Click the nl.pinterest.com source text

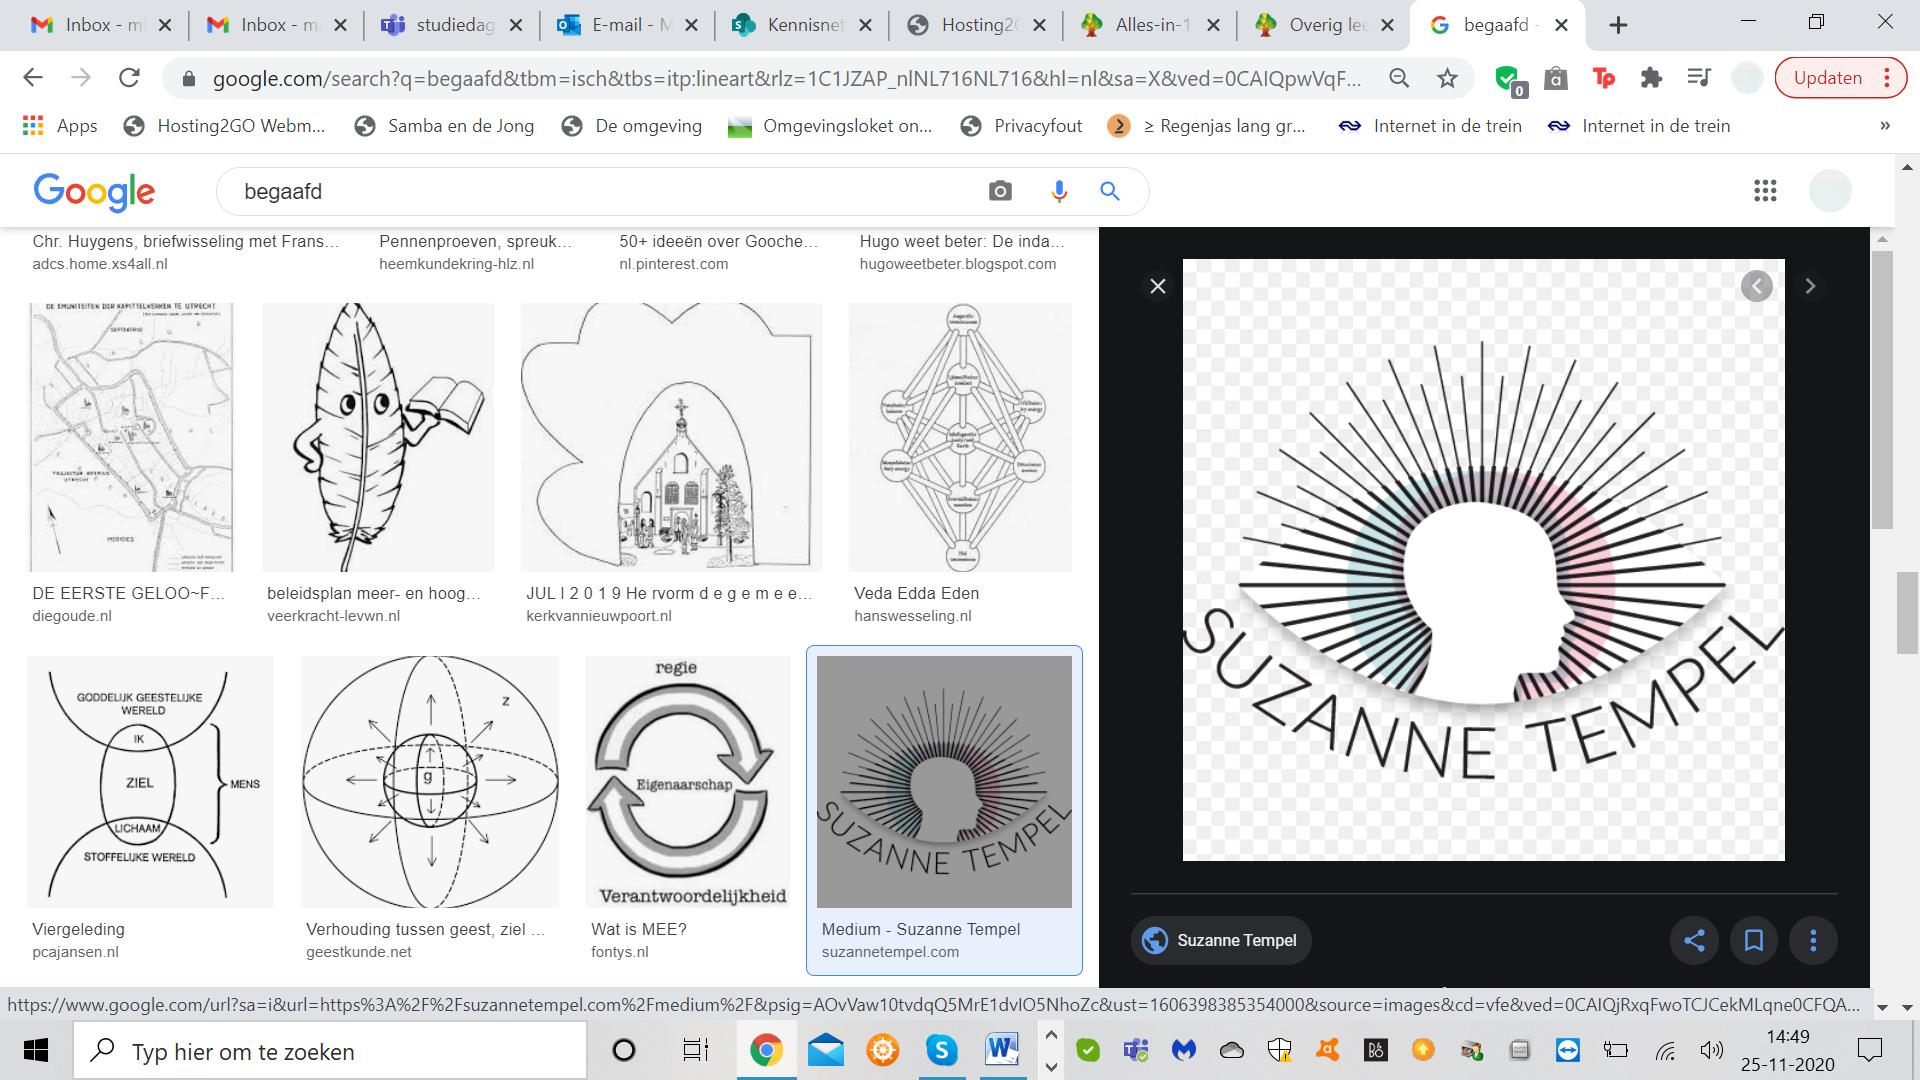tap(674, 264)
